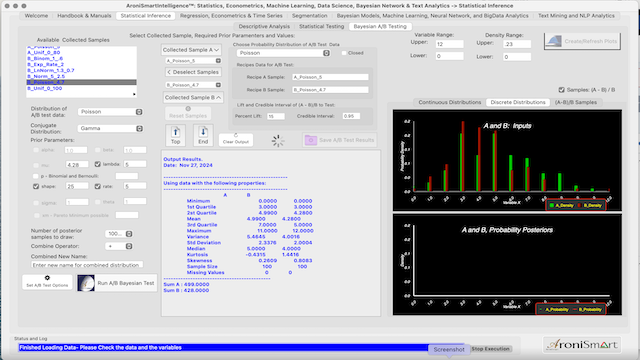Check the beta parameter checkbox
The image size is (640, 360).
coord(98,150)
